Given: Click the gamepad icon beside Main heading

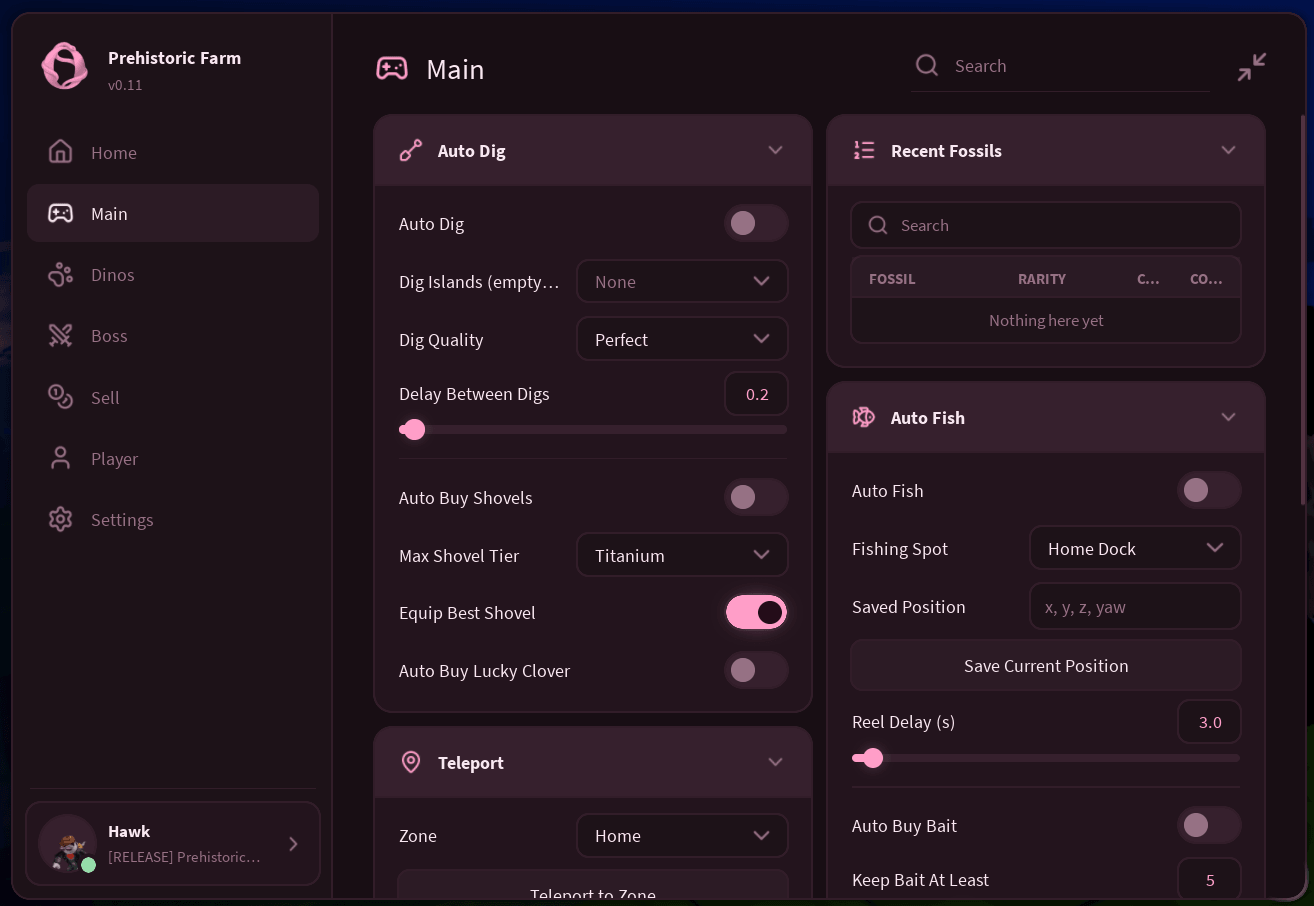Looking at the screenshot, I should [392, 68].
